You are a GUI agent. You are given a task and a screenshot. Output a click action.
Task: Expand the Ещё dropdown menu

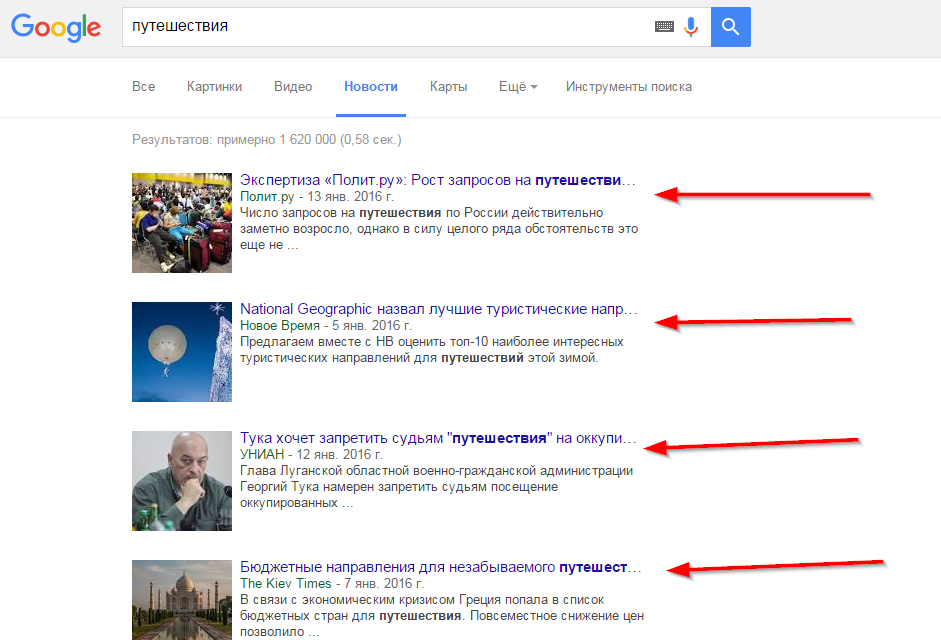click(x=518, y=86)
